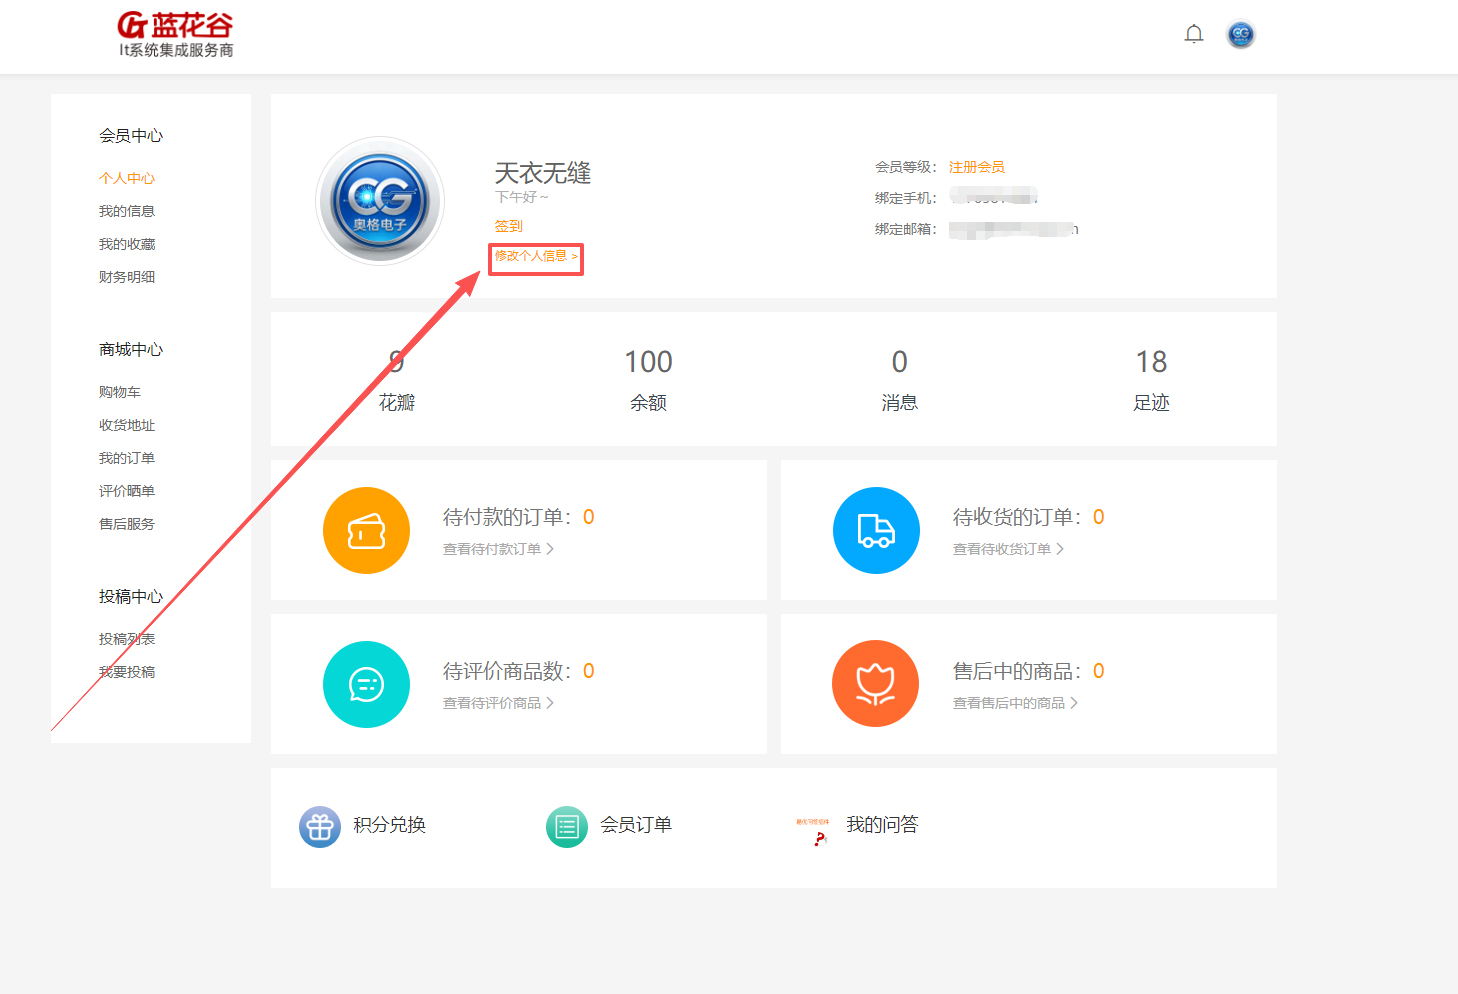Click 查看待付款订单 link
This screenshot has height=994, width=1458.
492,548
